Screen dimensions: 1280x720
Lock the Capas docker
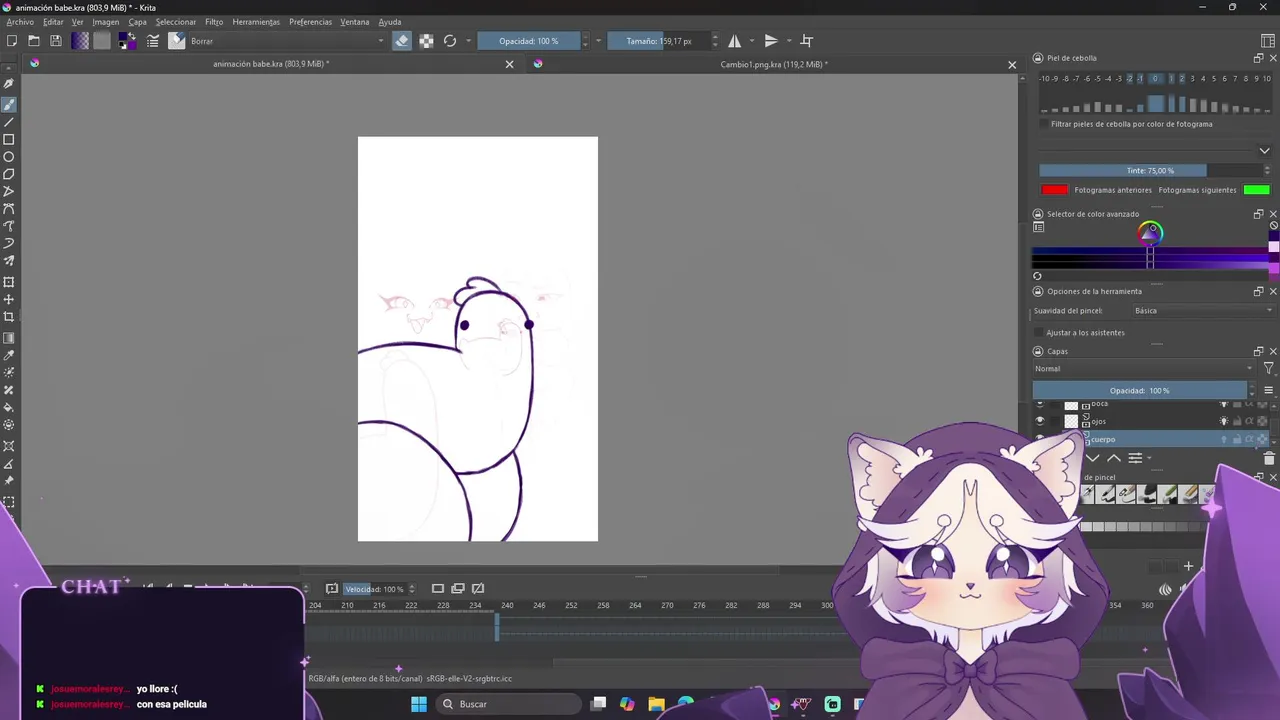pos(1037,352)
